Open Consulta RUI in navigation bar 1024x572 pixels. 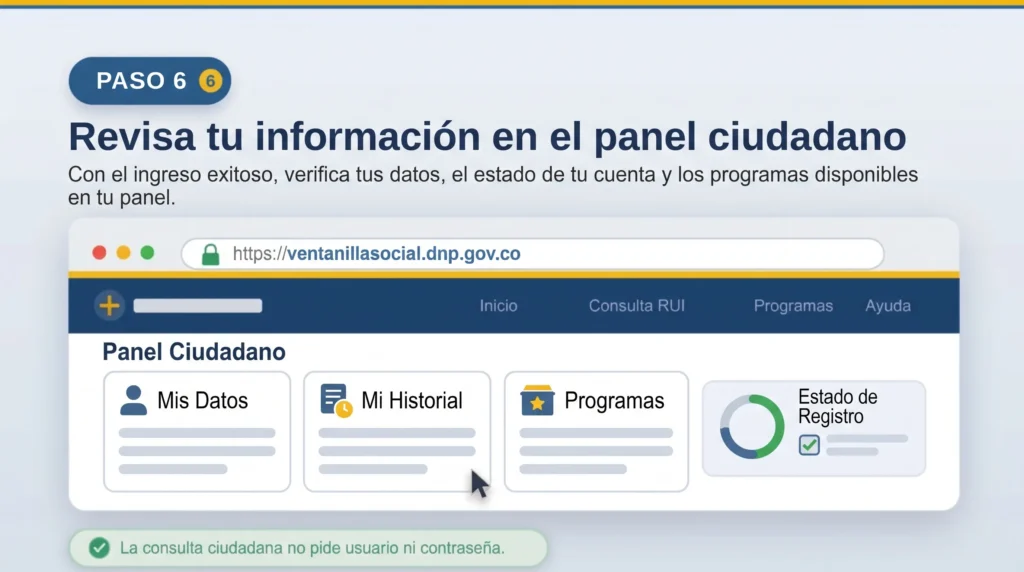pyautogui.click(x=637, y=306)
